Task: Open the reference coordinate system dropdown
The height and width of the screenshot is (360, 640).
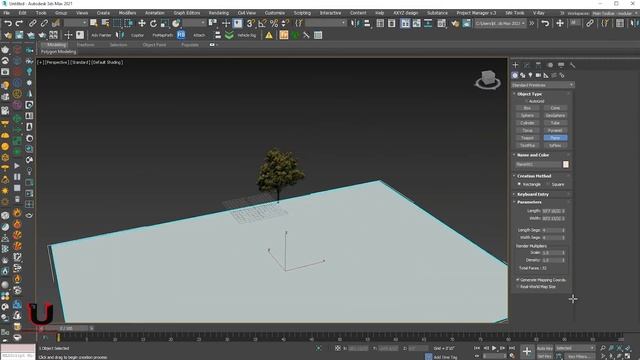Action: [194, 23]
